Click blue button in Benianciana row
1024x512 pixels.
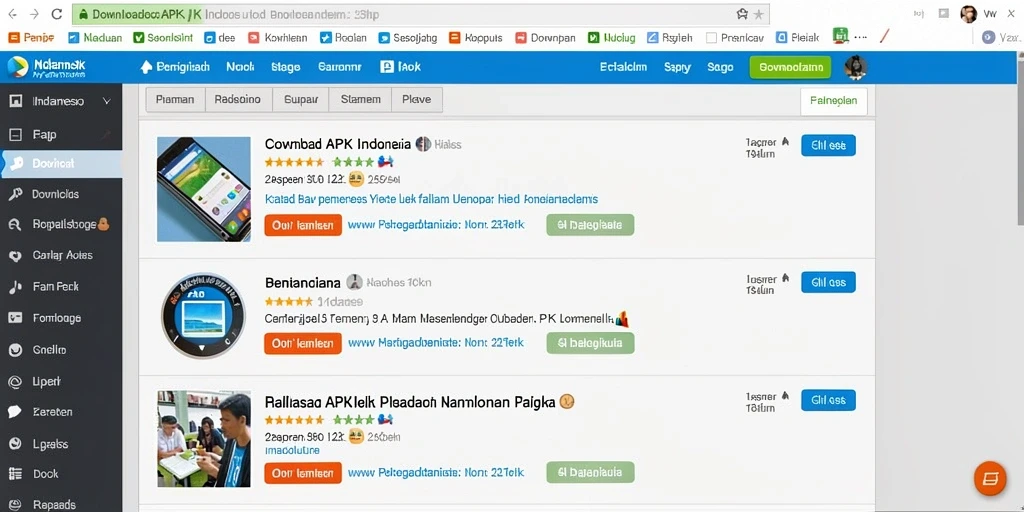pyautogui.click(x=828, y=282)
